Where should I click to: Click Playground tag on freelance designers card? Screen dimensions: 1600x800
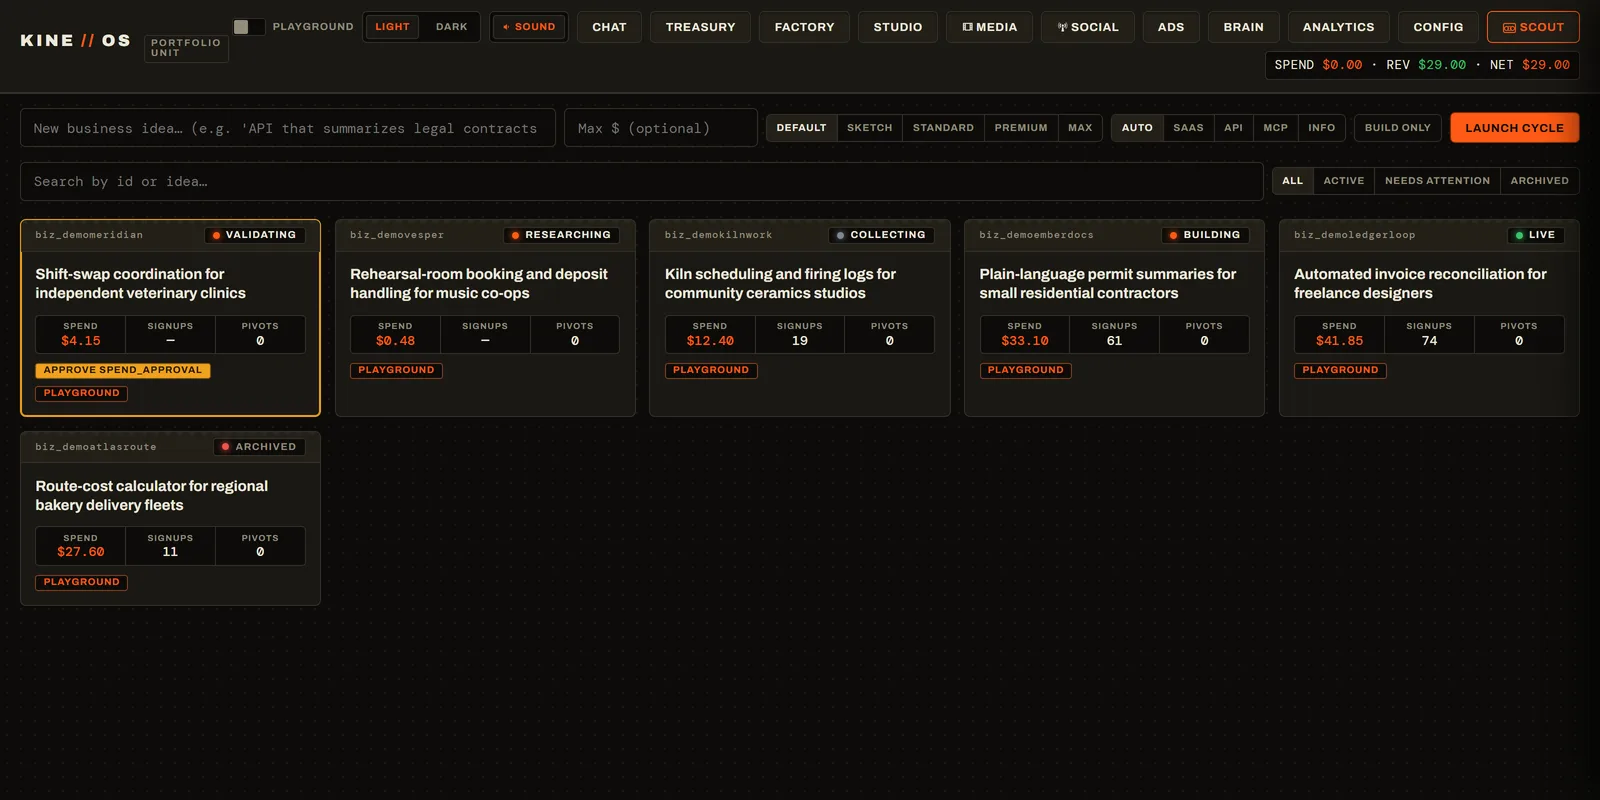point(1340,370)
